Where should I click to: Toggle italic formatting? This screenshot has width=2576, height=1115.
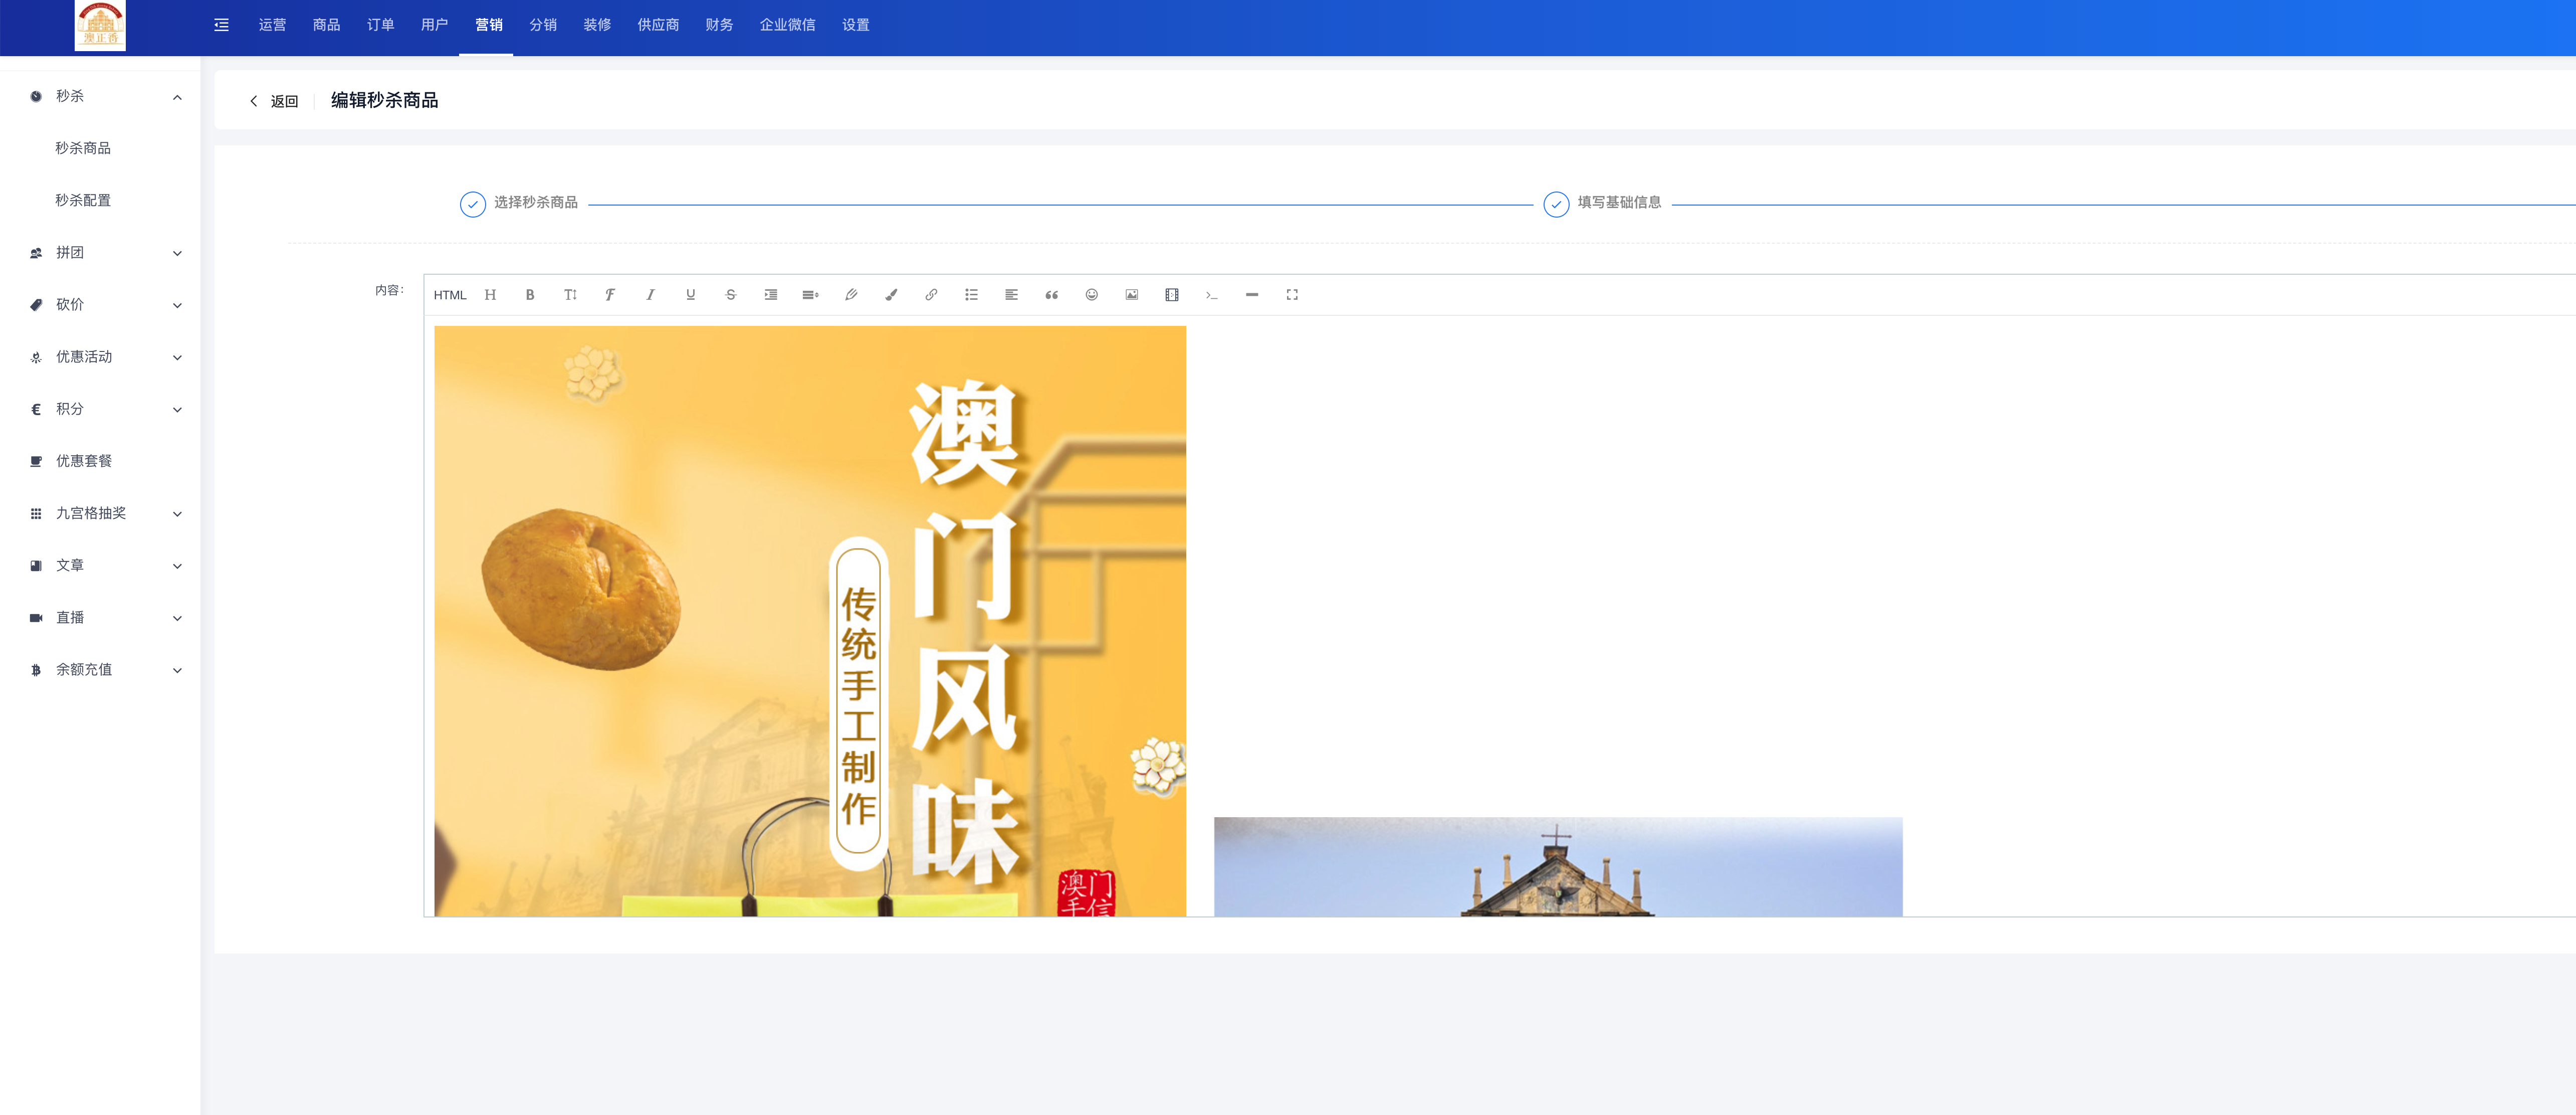pyautogui.click(x=650, y=295)
